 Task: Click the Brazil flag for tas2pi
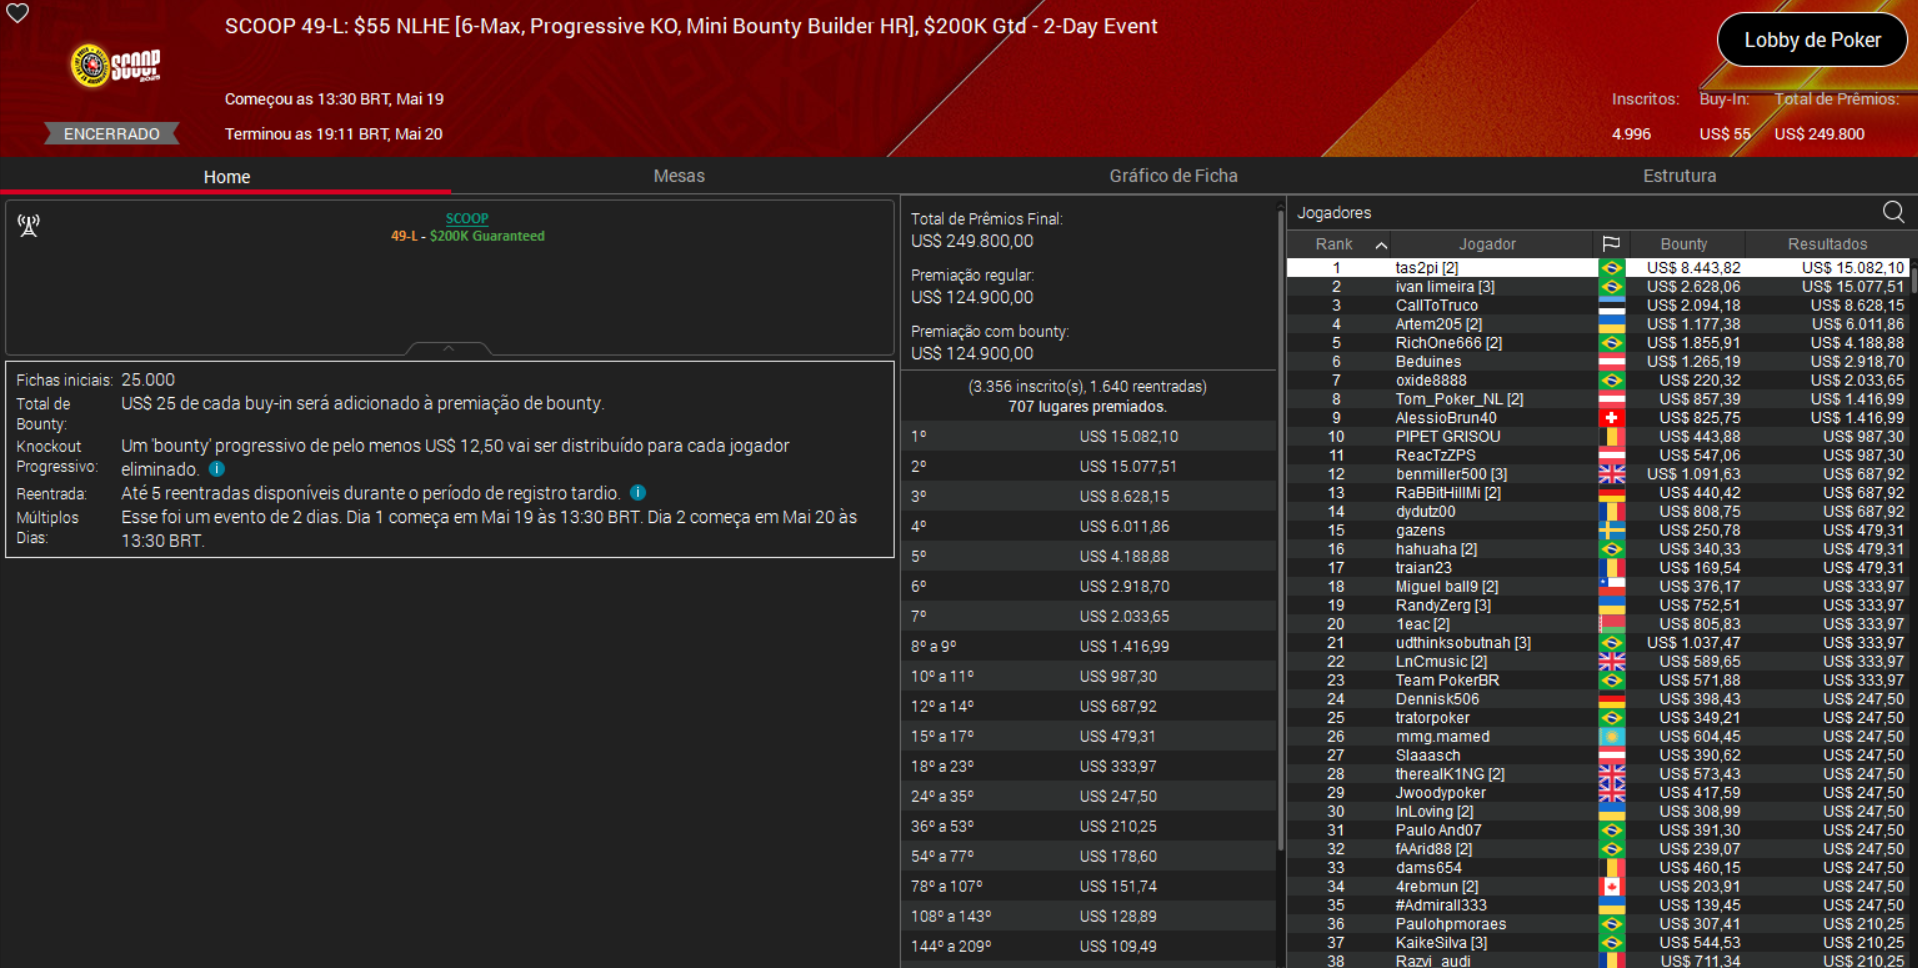point(1611,268)
